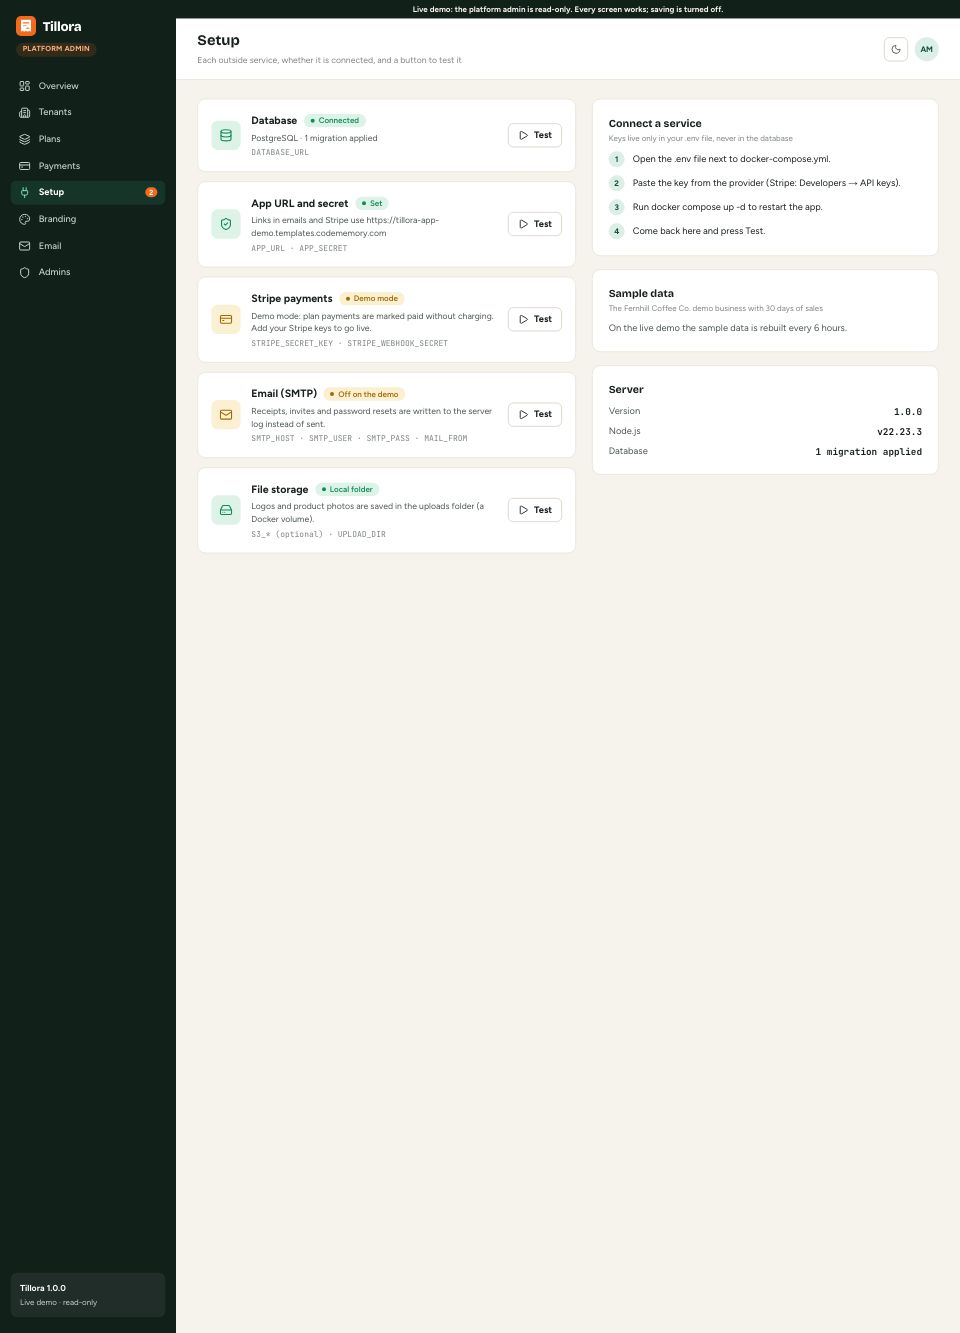The height and width of the screenshot is (1333, 960).
Task: Run Test for App URL and secret
Action: tap(535, 224)
